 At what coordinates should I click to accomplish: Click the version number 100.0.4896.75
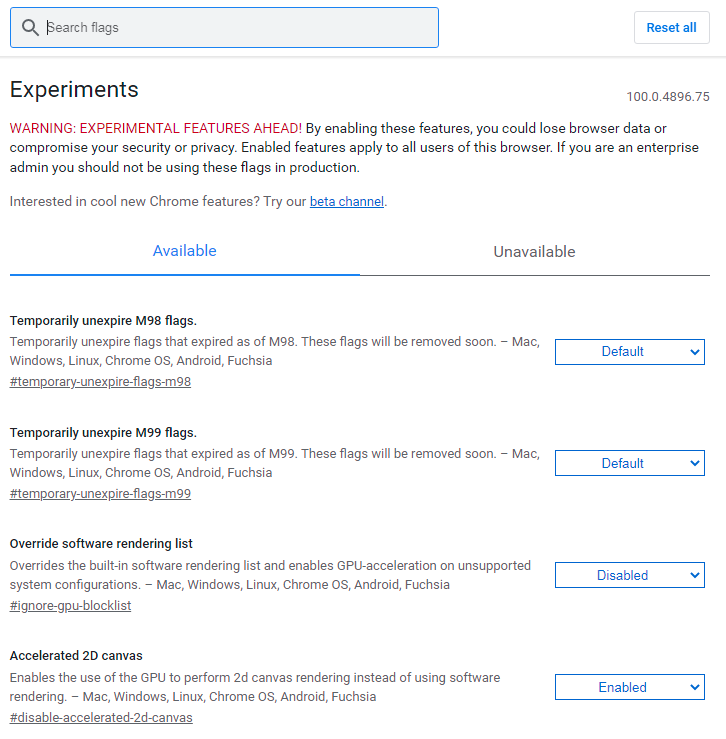point(667,97)
